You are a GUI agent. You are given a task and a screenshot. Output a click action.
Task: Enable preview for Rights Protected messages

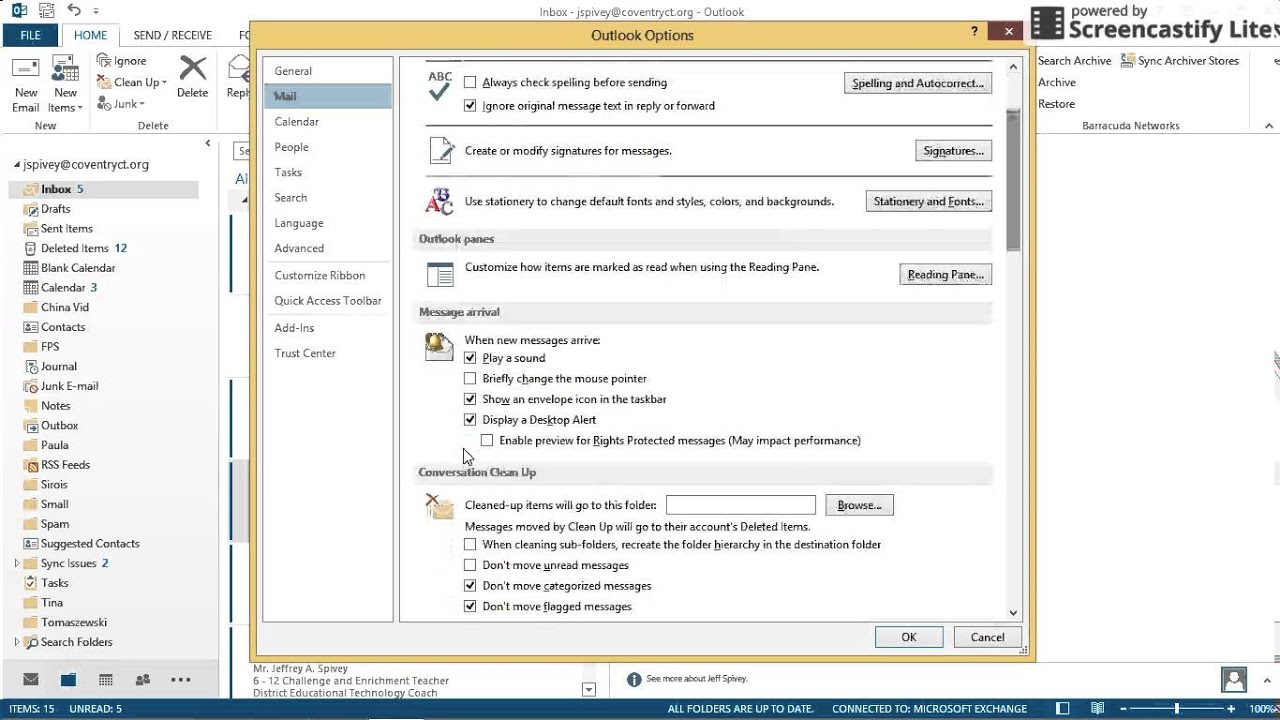487,441
